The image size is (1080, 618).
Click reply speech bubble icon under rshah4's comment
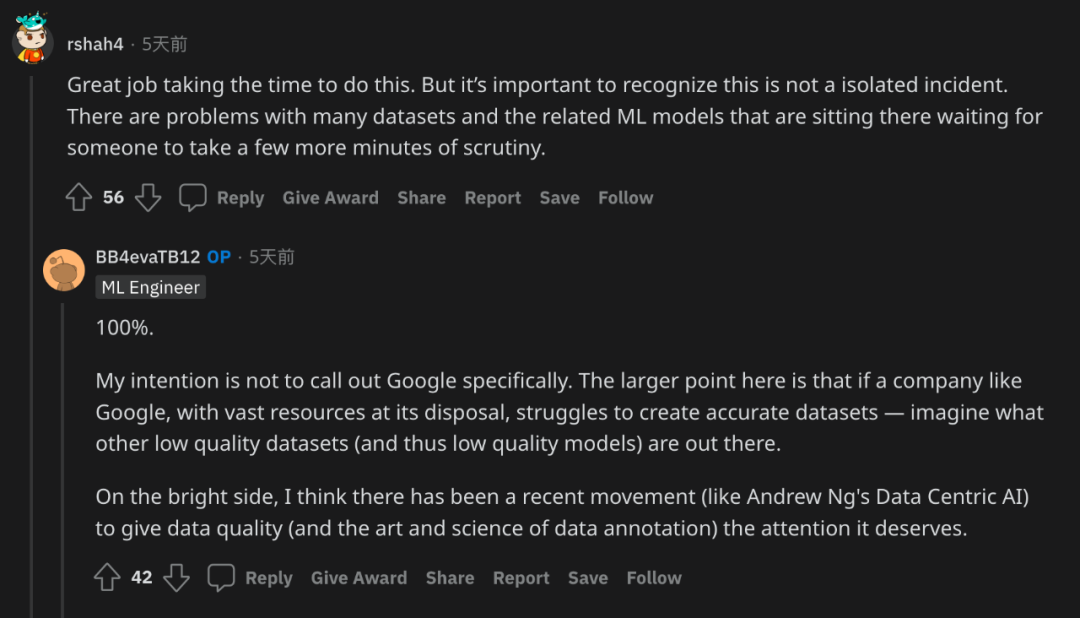click(193, 198)
